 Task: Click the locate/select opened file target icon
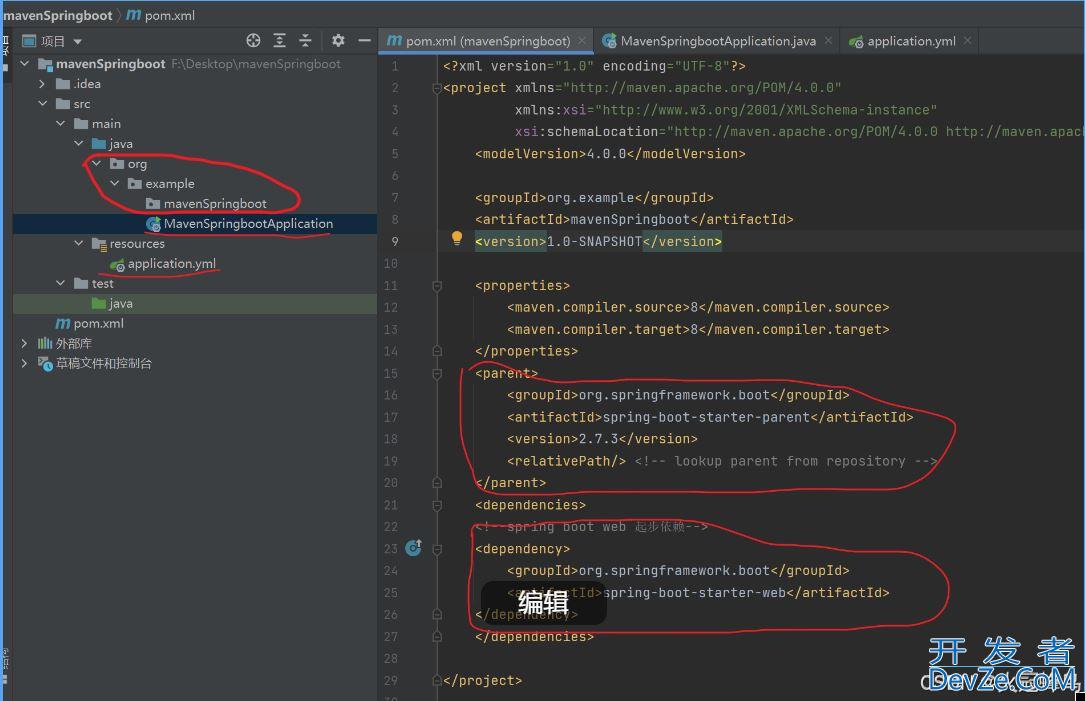(x=253, y=41)
